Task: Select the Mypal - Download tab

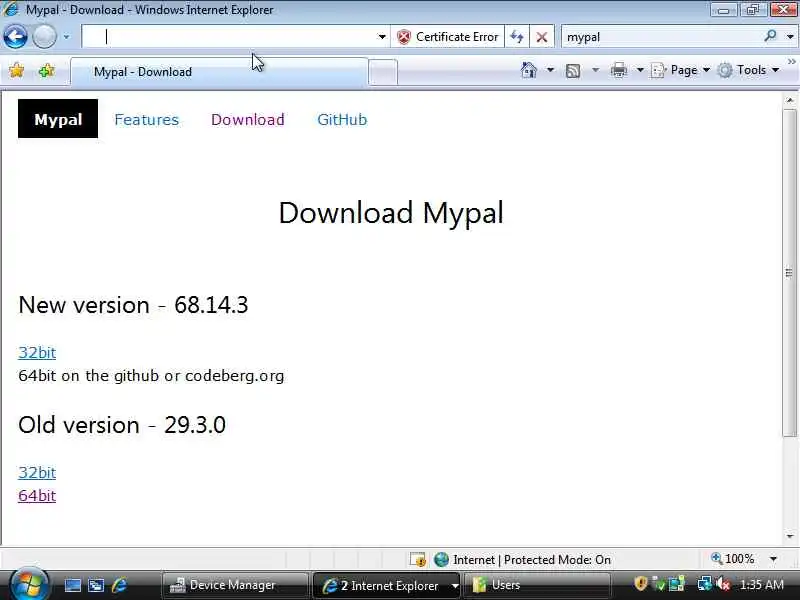Action: click(x=218, y=72)
